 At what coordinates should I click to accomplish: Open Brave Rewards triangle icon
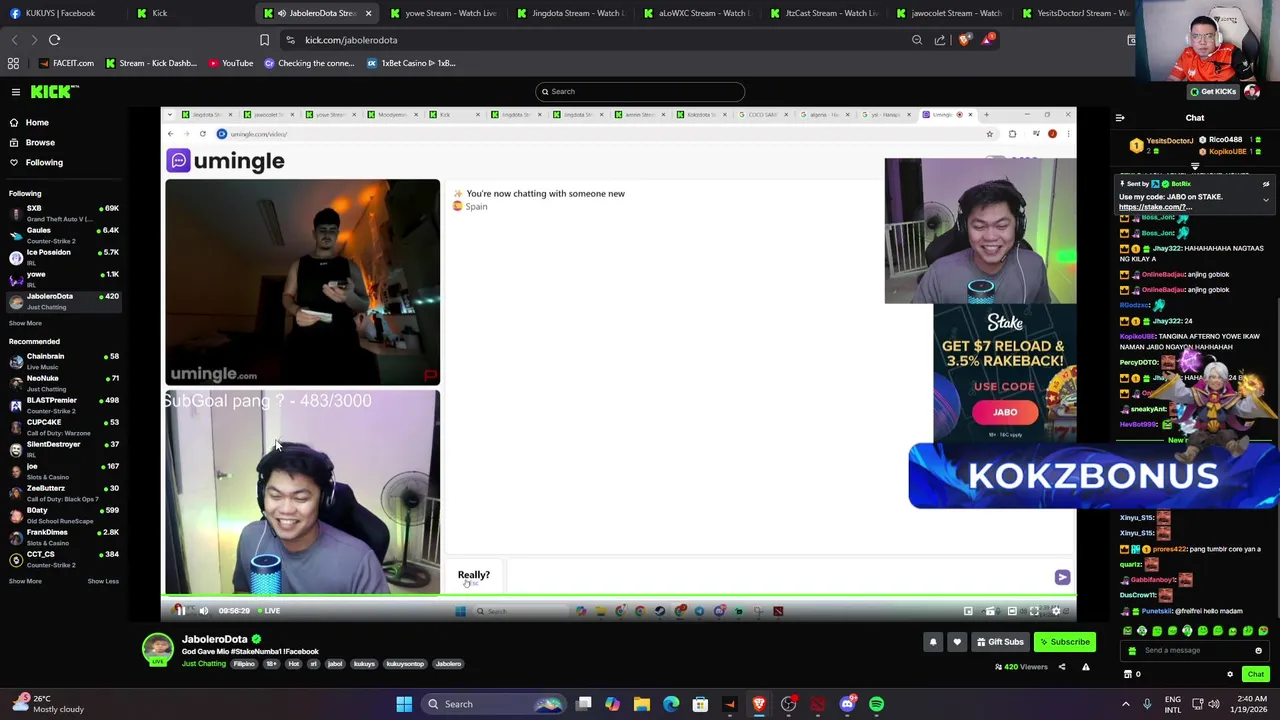point(988,40)
